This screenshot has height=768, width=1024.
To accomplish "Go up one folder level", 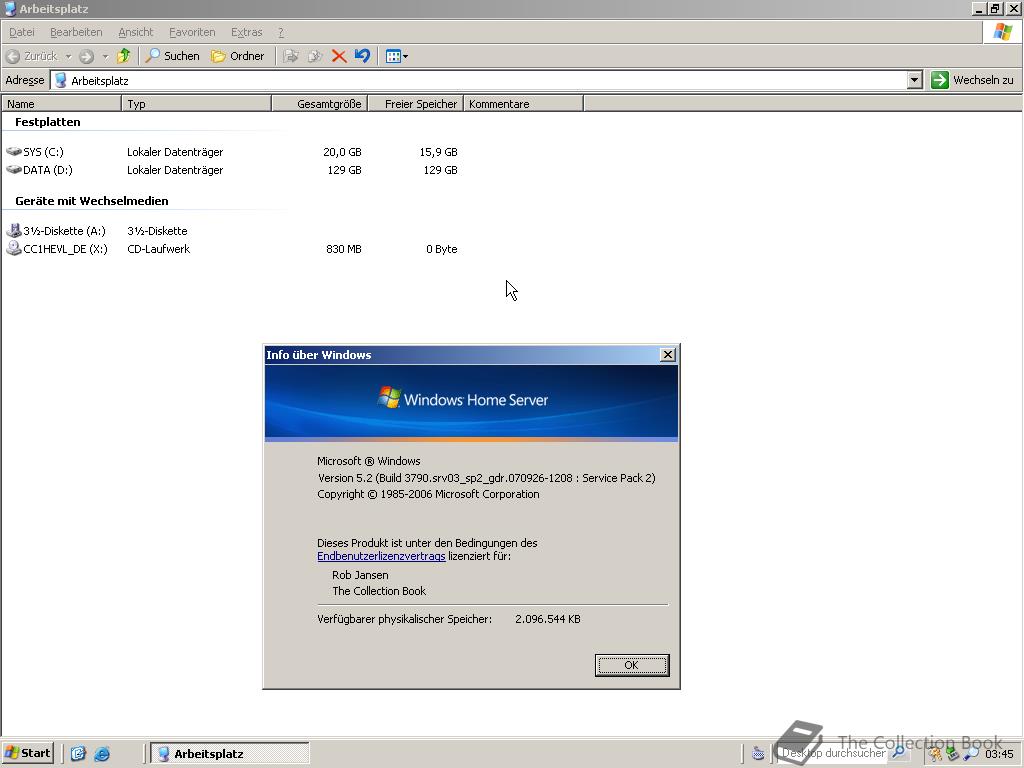I will (x=123, y=56).
